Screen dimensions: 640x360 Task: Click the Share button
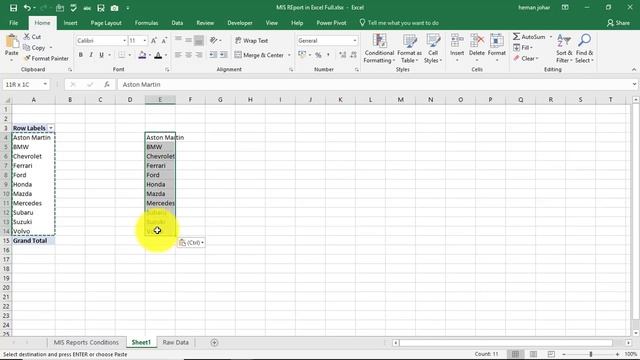click(618, 23)
